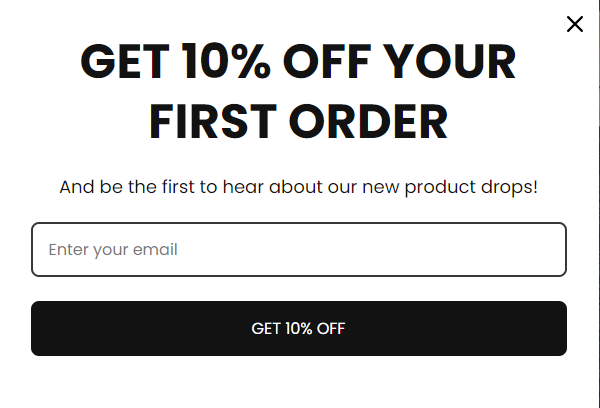Click the 'Enter your email' placeholder text
This screenshot has width=600, height=408.
coord(113,249)
